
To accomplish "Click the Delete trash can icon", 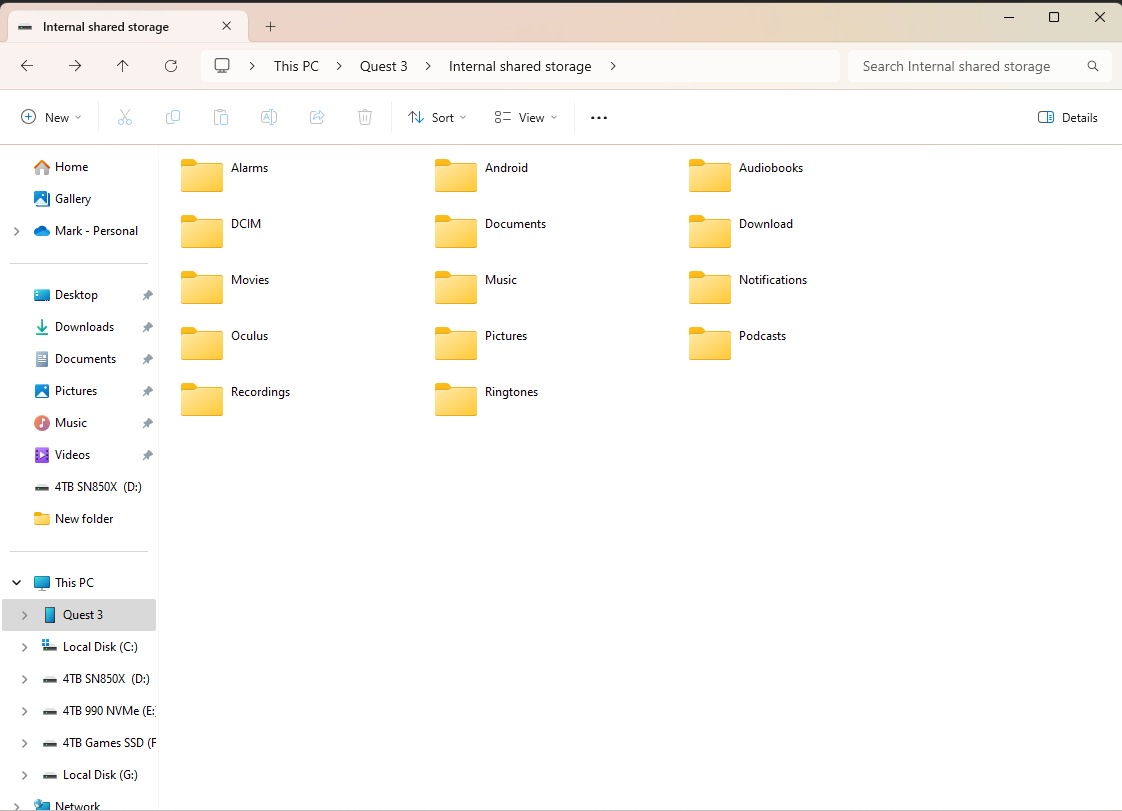I will pyautogui.click(x=365, y=117).
